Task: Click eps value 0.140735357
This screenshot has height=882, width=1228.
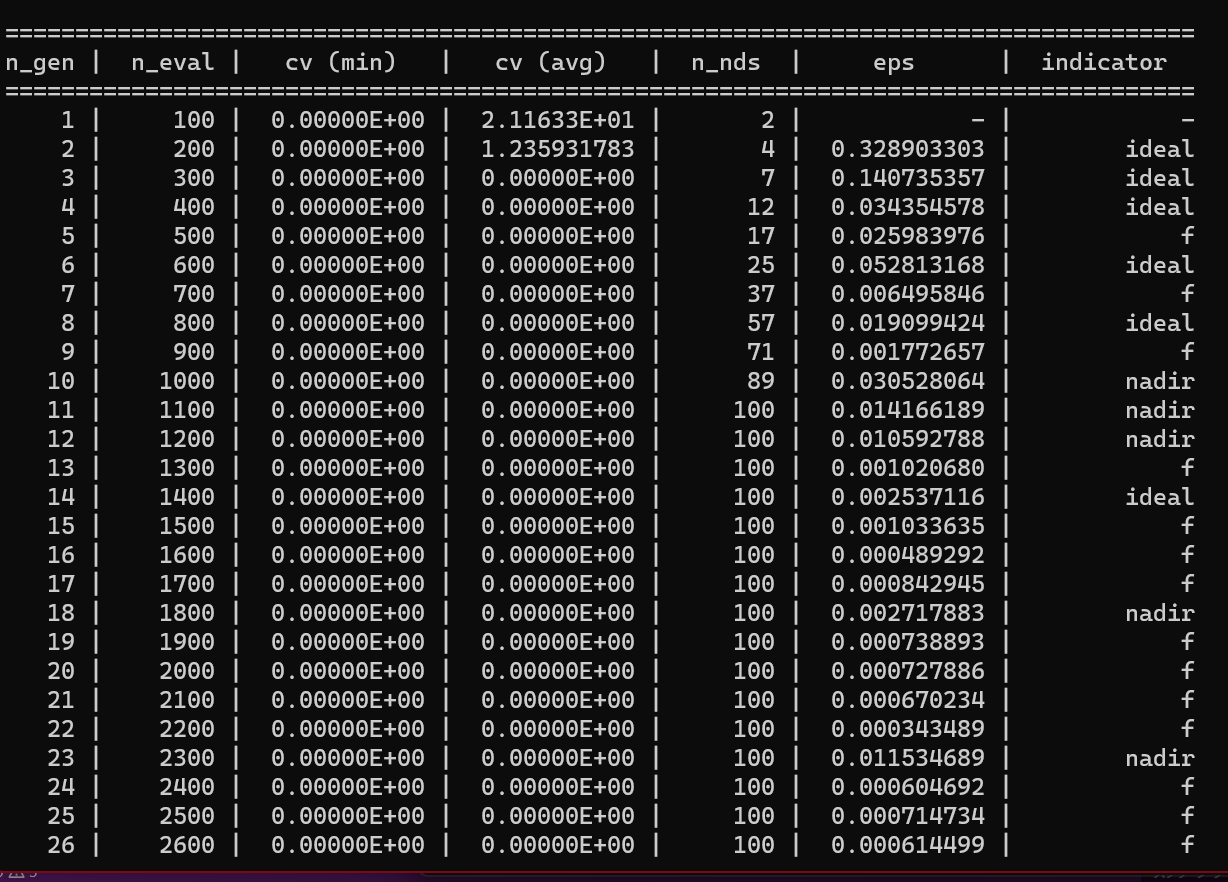Action: point(907,179)
